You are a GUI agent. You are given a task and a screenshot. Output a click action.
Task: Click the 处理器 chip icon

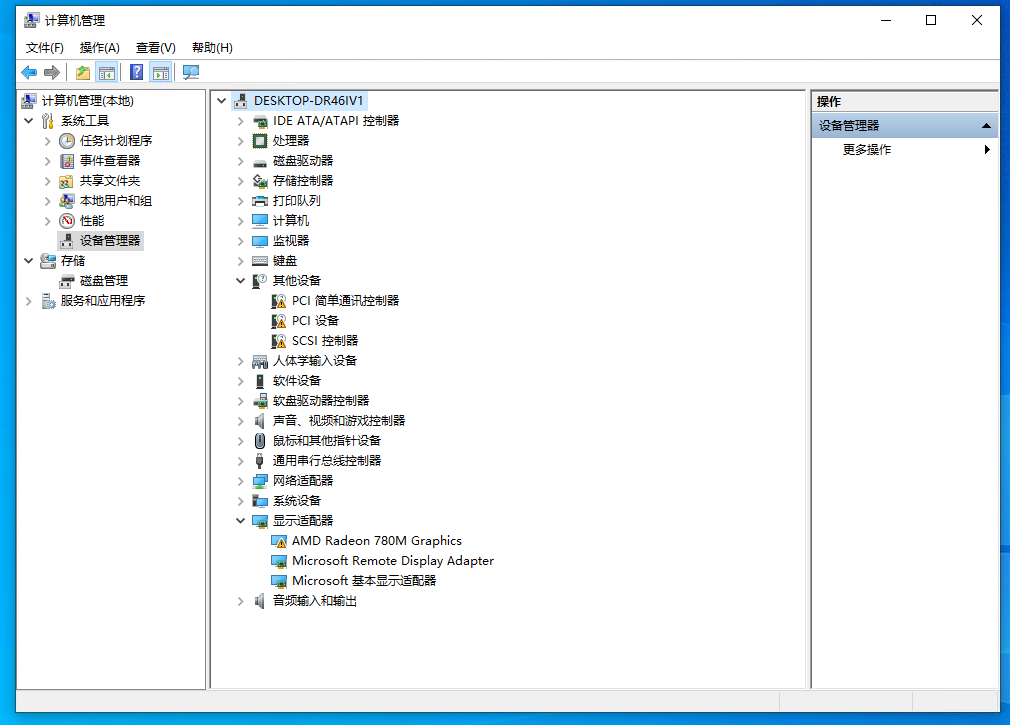260,141
